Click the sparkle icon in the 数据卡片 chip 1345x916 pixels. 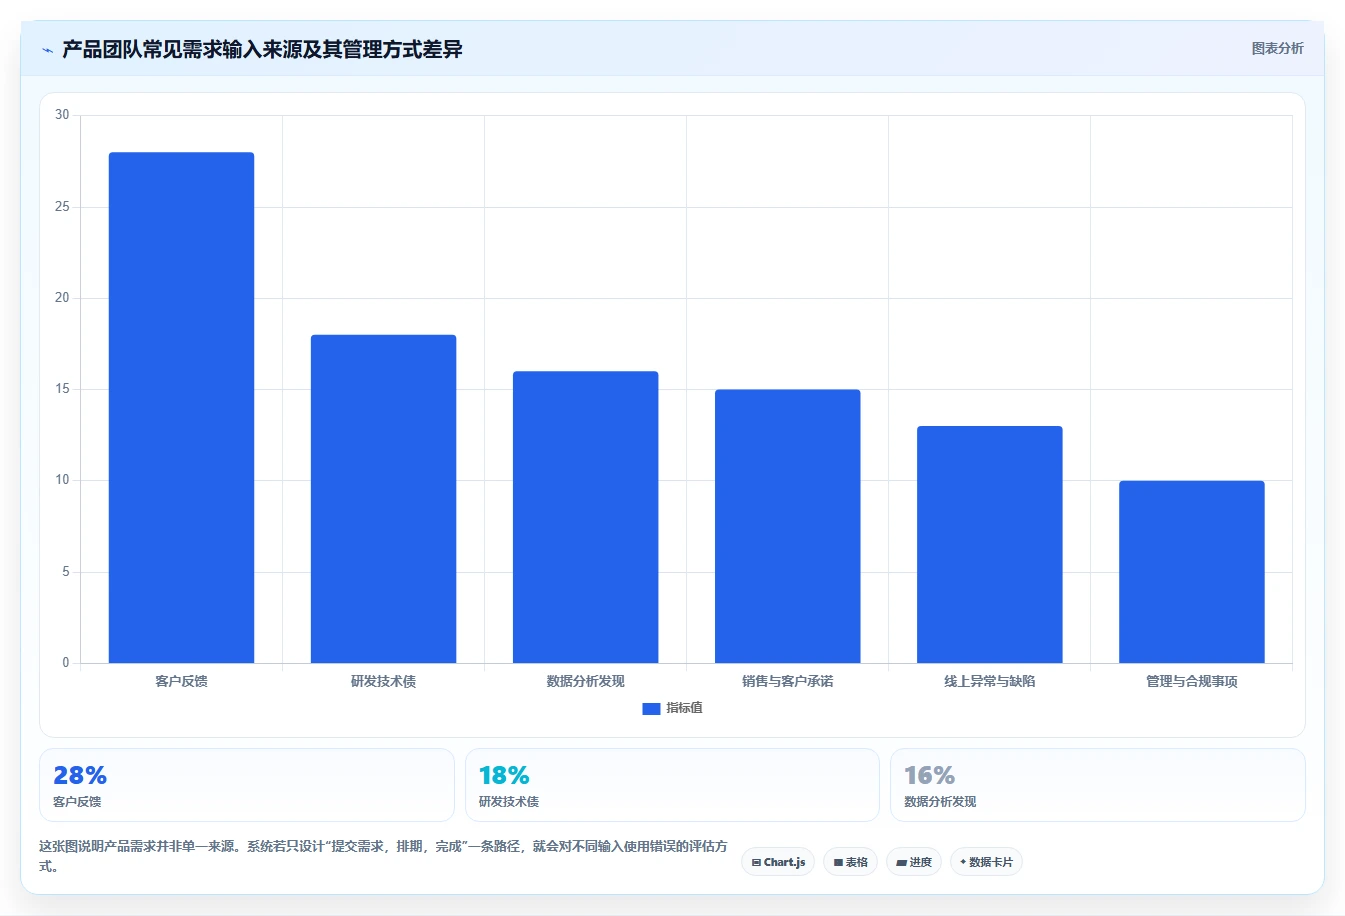click(963, 862)
